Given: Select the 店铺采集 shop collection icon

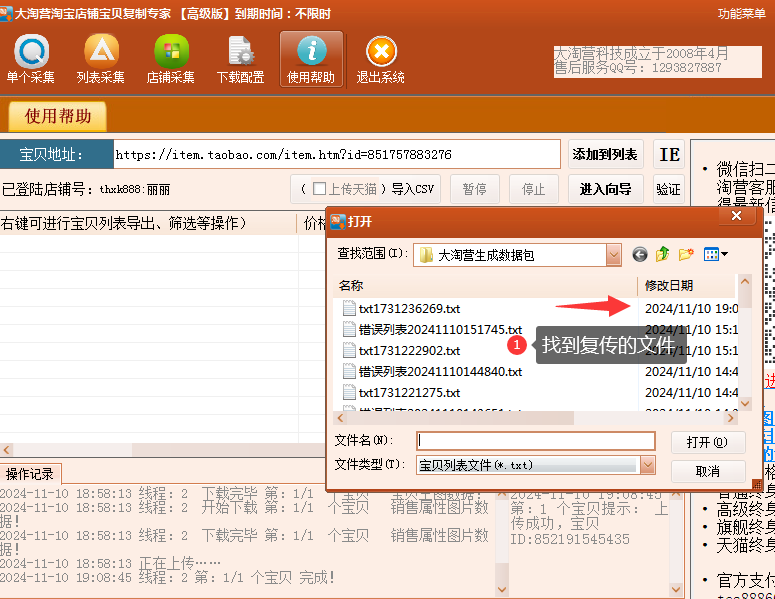Looking at the screenshot, I should [171, 59].
